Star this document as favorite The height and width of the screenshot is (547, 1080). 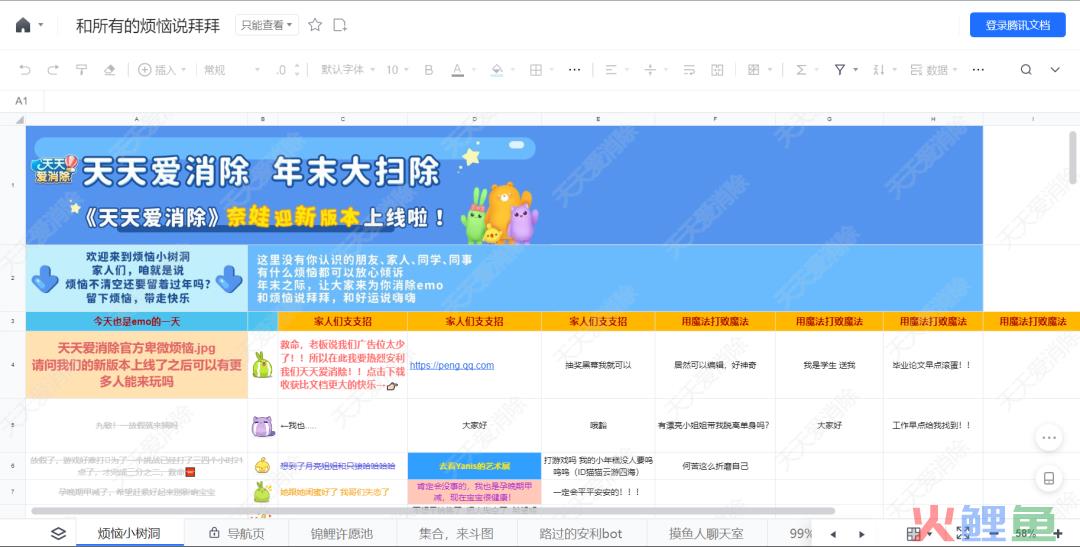pos(315,25)
